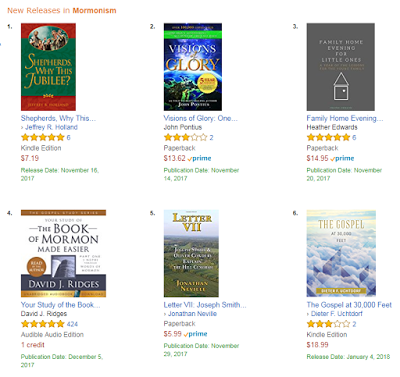Image resolution: width=400 pixels, height=377 pixels.
Task: Click the Visions of Glory book cover
Action: [193, 67]
